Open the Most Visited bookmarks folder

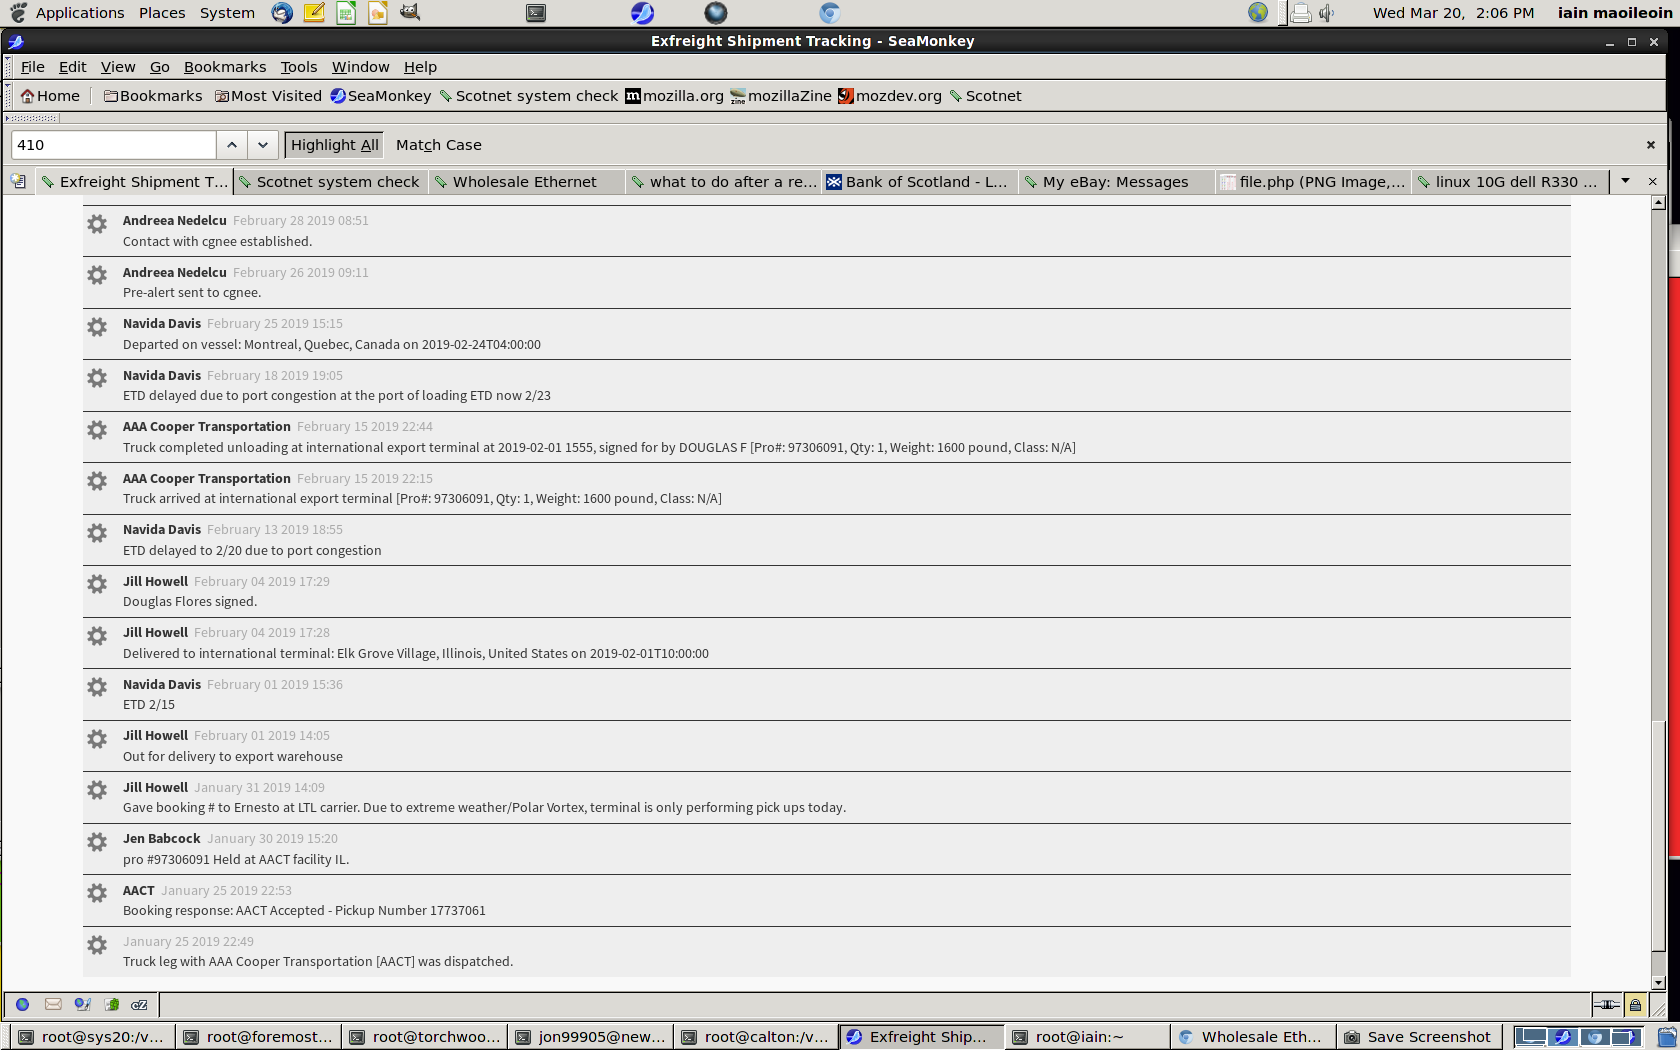tap(268, 96)
